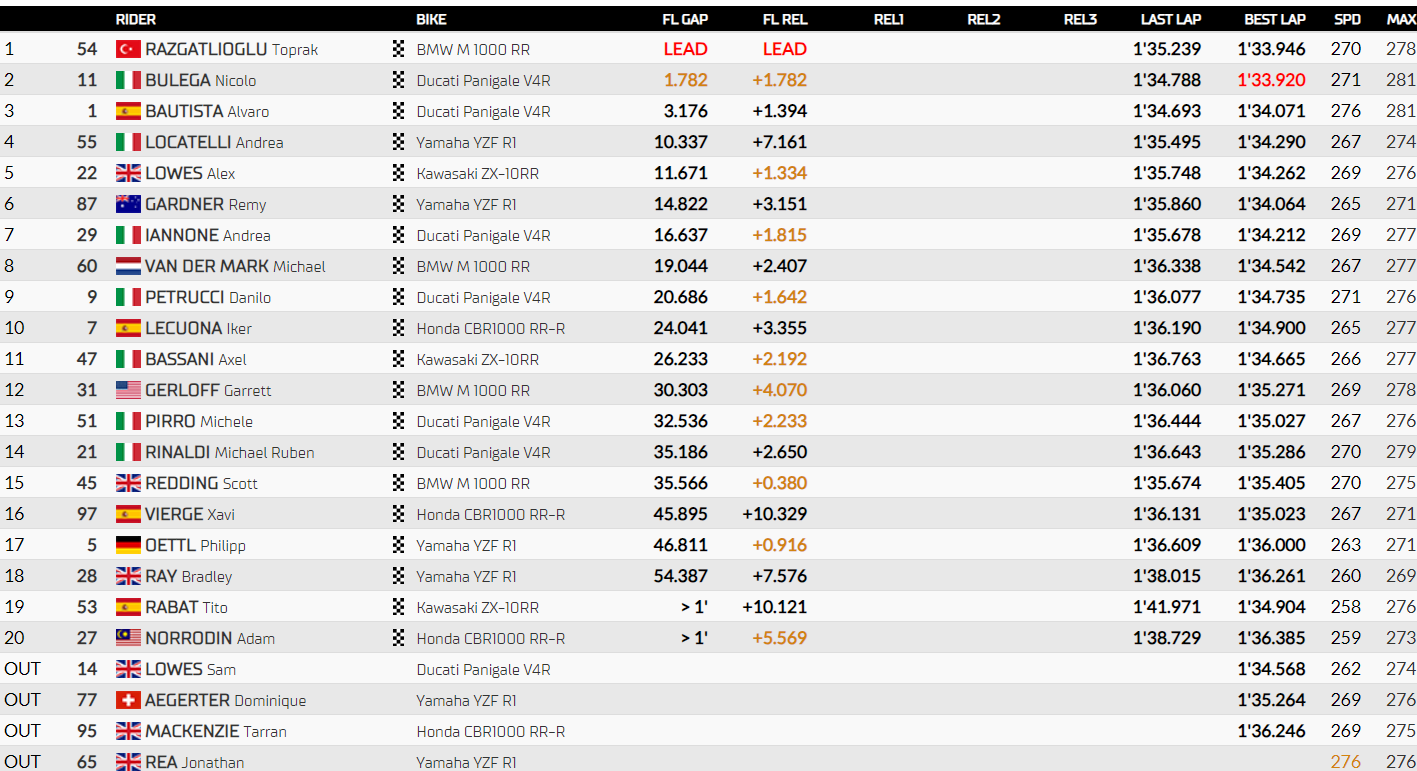The image size is (1417, 771).
Task: Click the checkered flag in Rabat's row
Action: pos(399,607)
